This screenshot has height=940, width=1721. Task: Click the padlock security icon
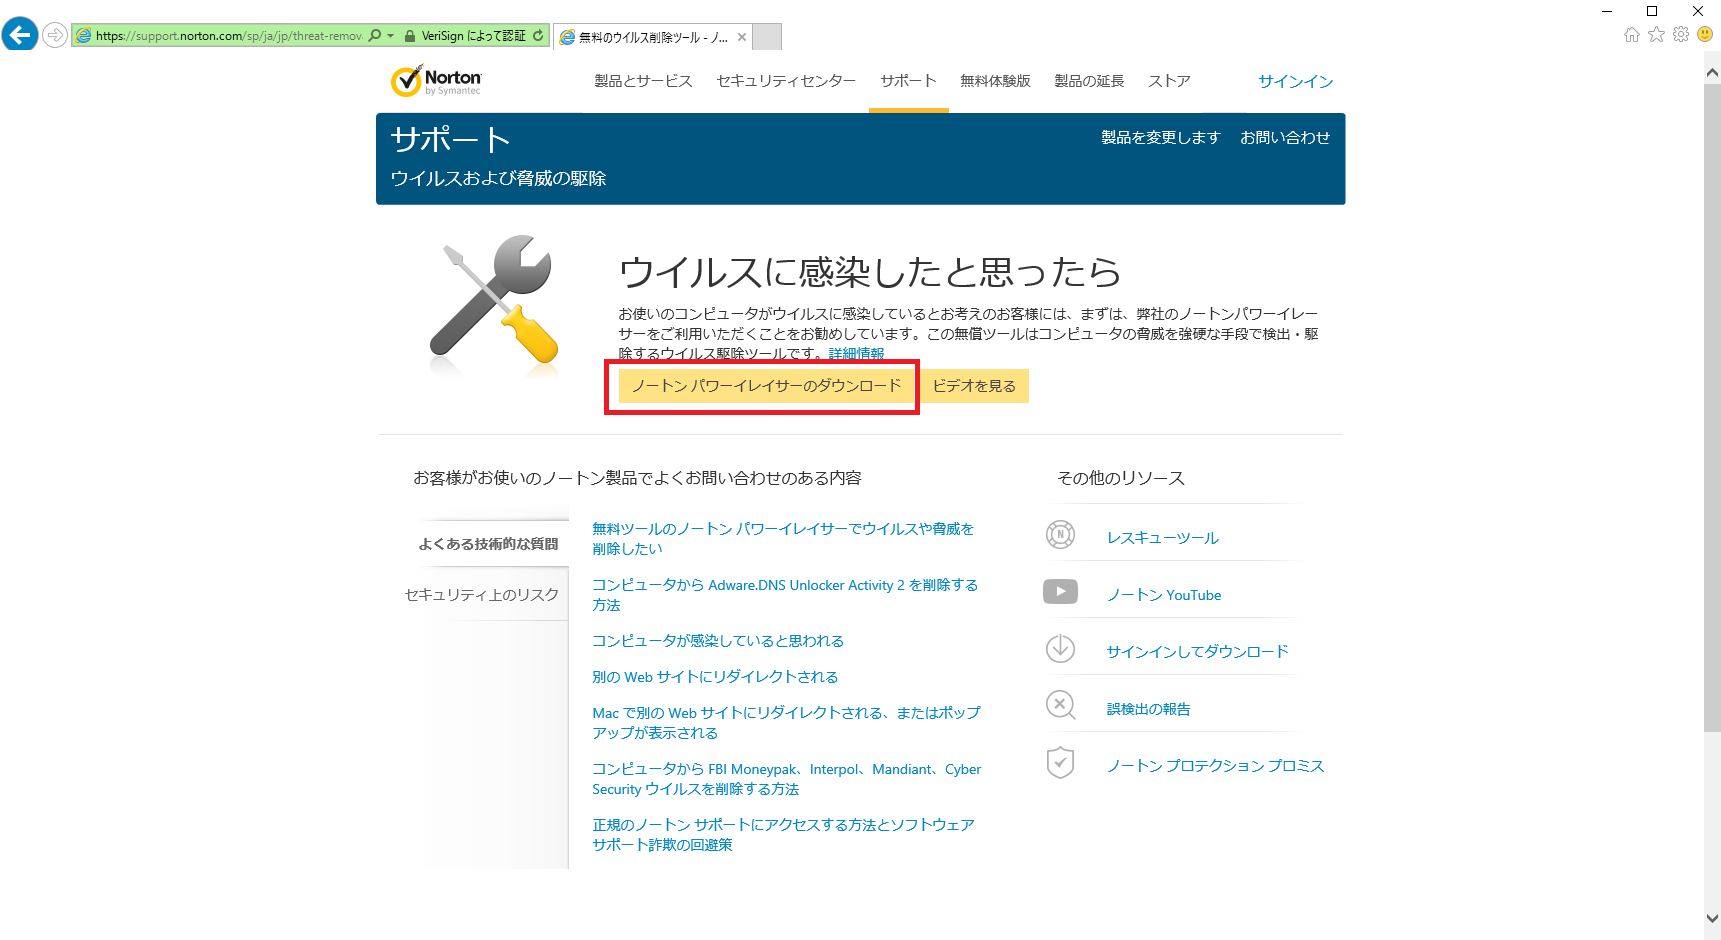tap(409, 36)
